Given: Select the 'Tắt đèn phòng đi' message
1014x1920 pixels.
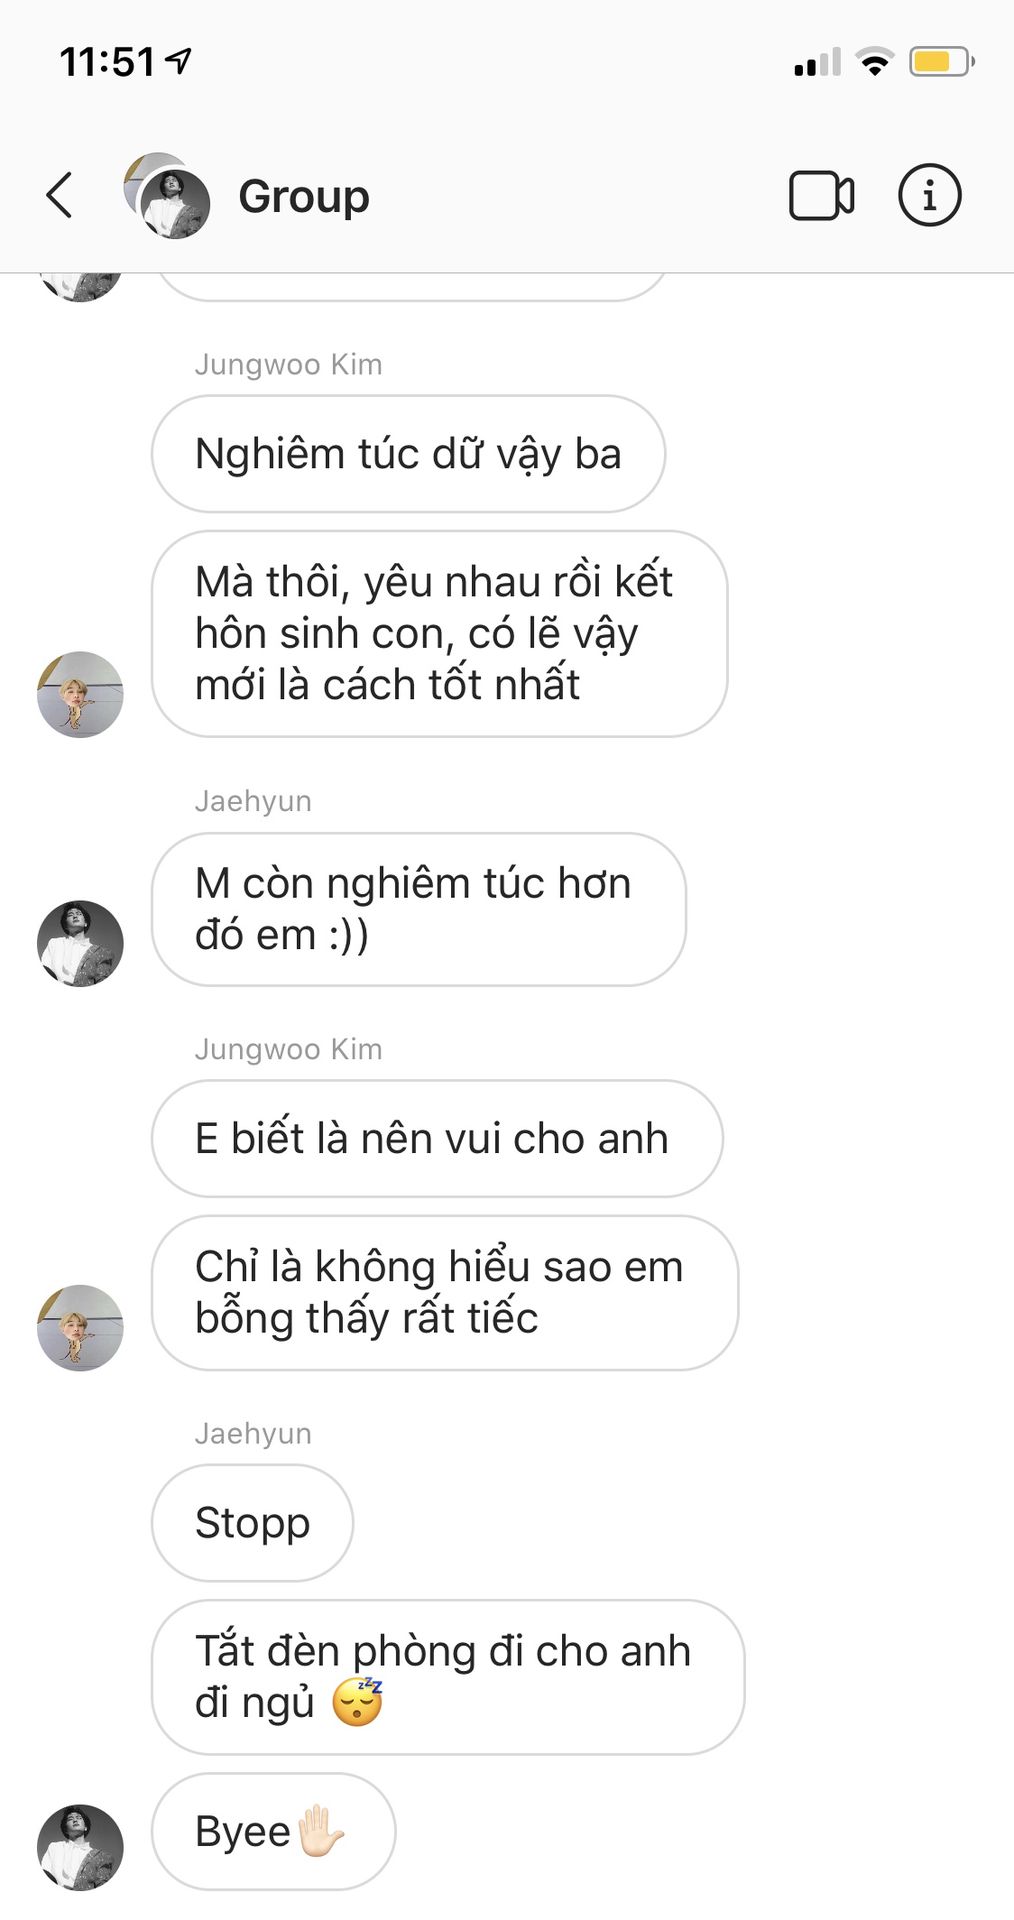Looking at the screenshot, I should [x=448, y=1677].
